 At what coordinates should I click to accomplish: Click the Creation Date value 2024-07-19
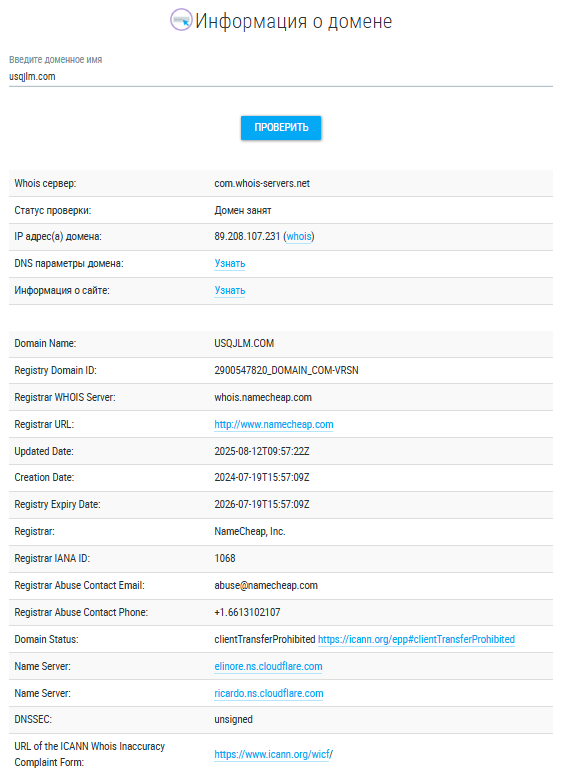click(262, 477)
